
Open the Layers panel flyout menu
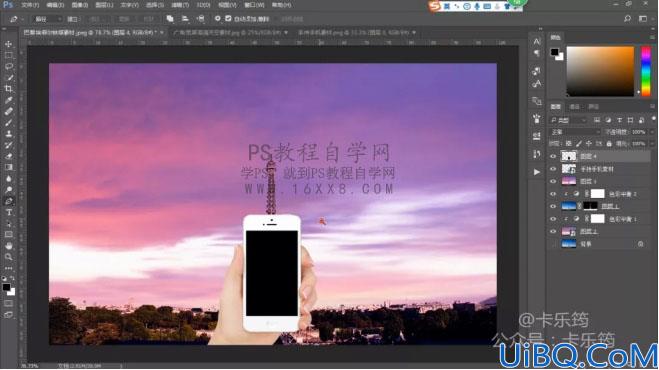click(652, 107)
